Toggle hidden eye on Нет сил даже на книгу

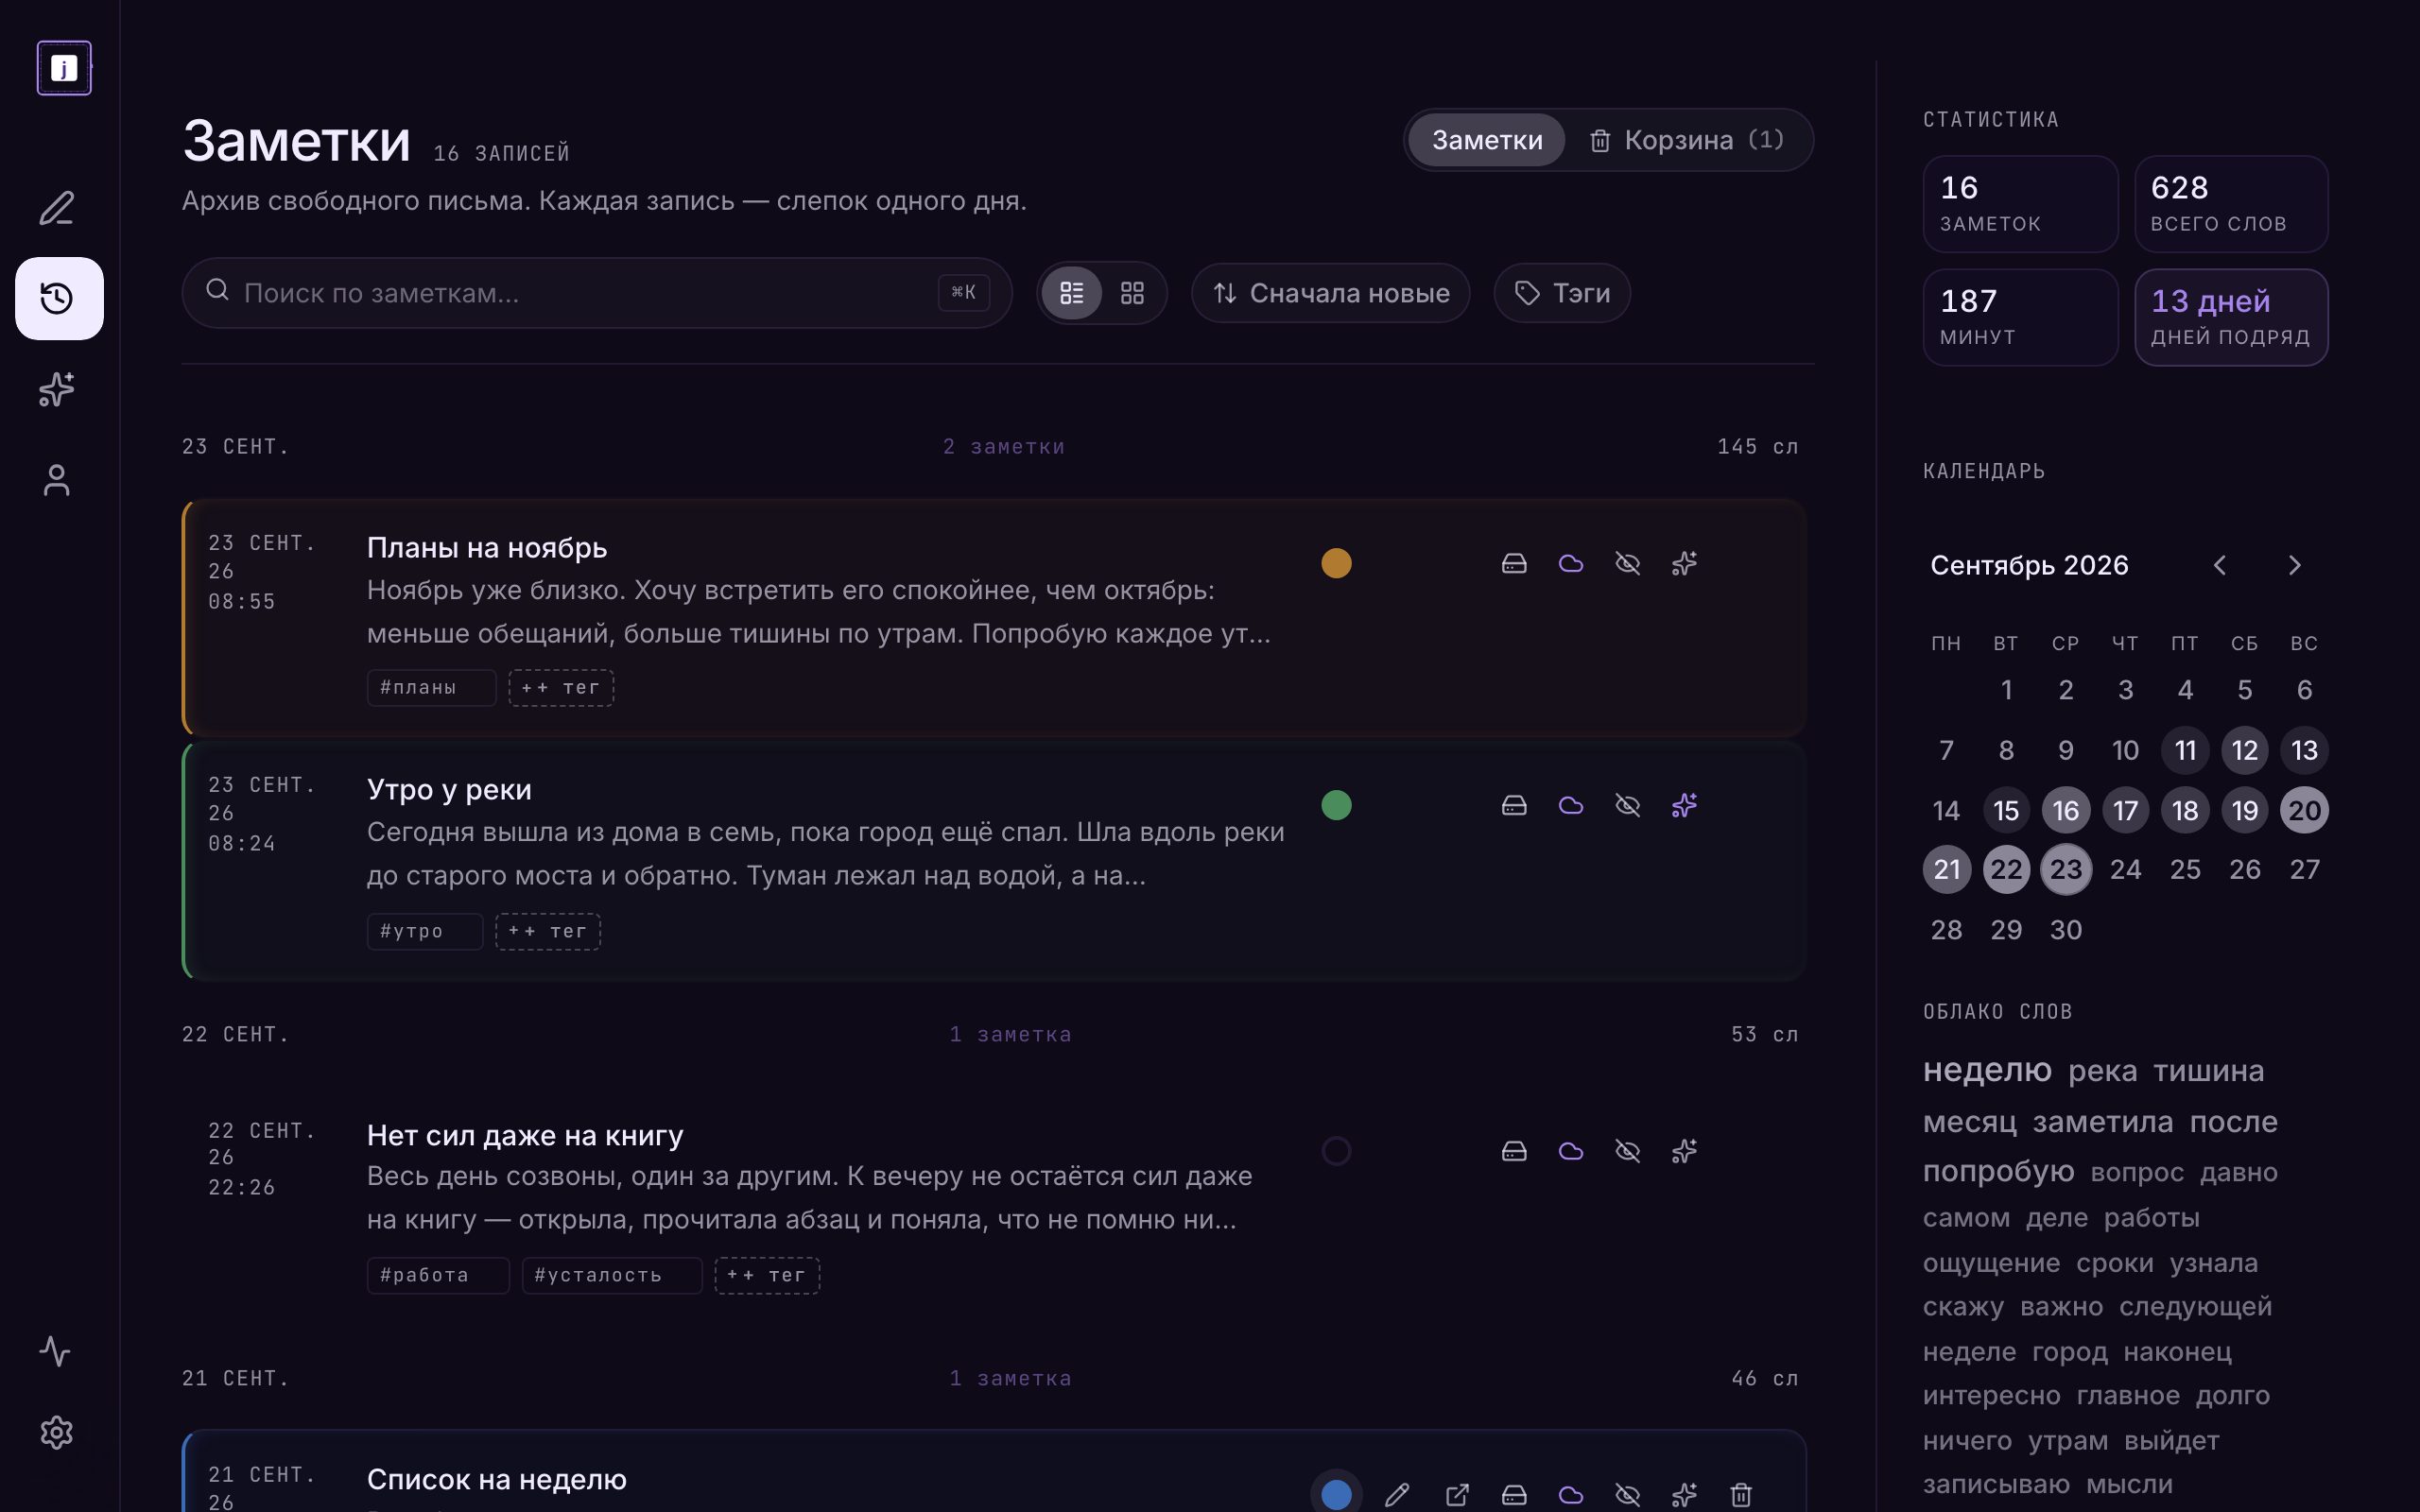(1628, 1151)
